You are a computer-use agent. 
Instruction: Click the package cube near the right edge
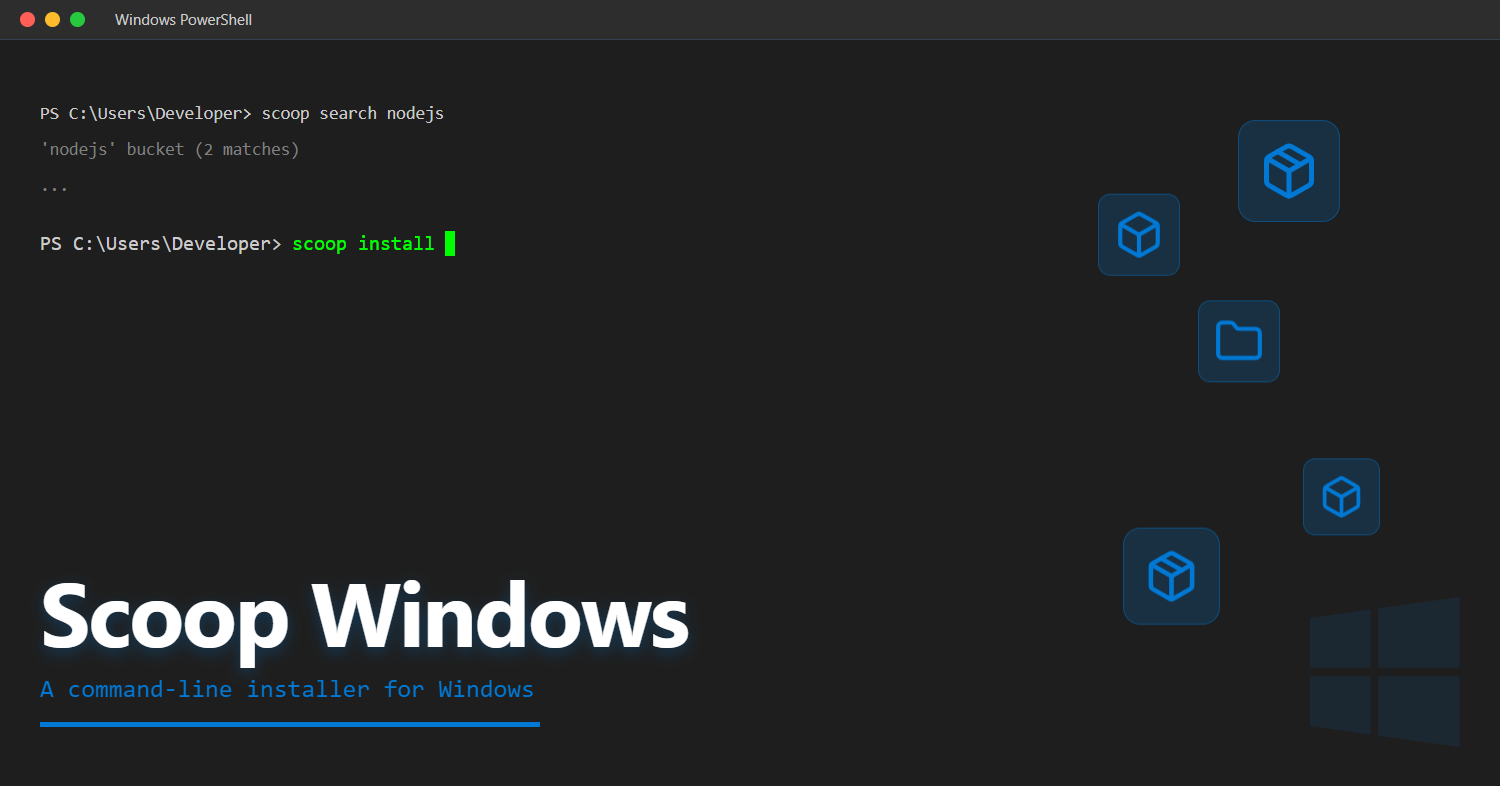tap(1341, 496)
